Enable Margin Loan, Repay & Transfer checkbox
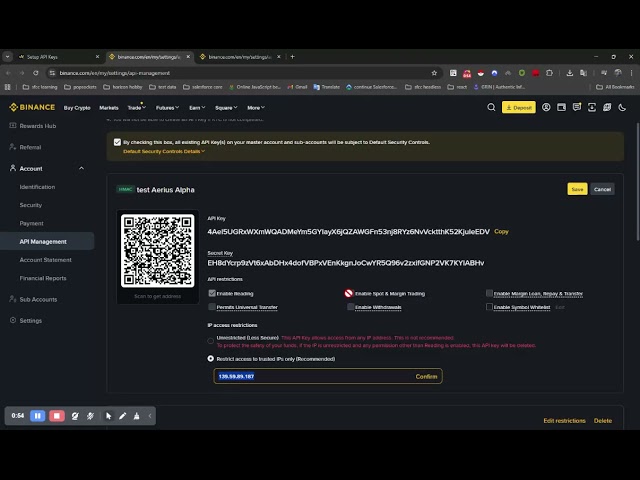This screenshot has width=640, height=480. click(489, 293)
